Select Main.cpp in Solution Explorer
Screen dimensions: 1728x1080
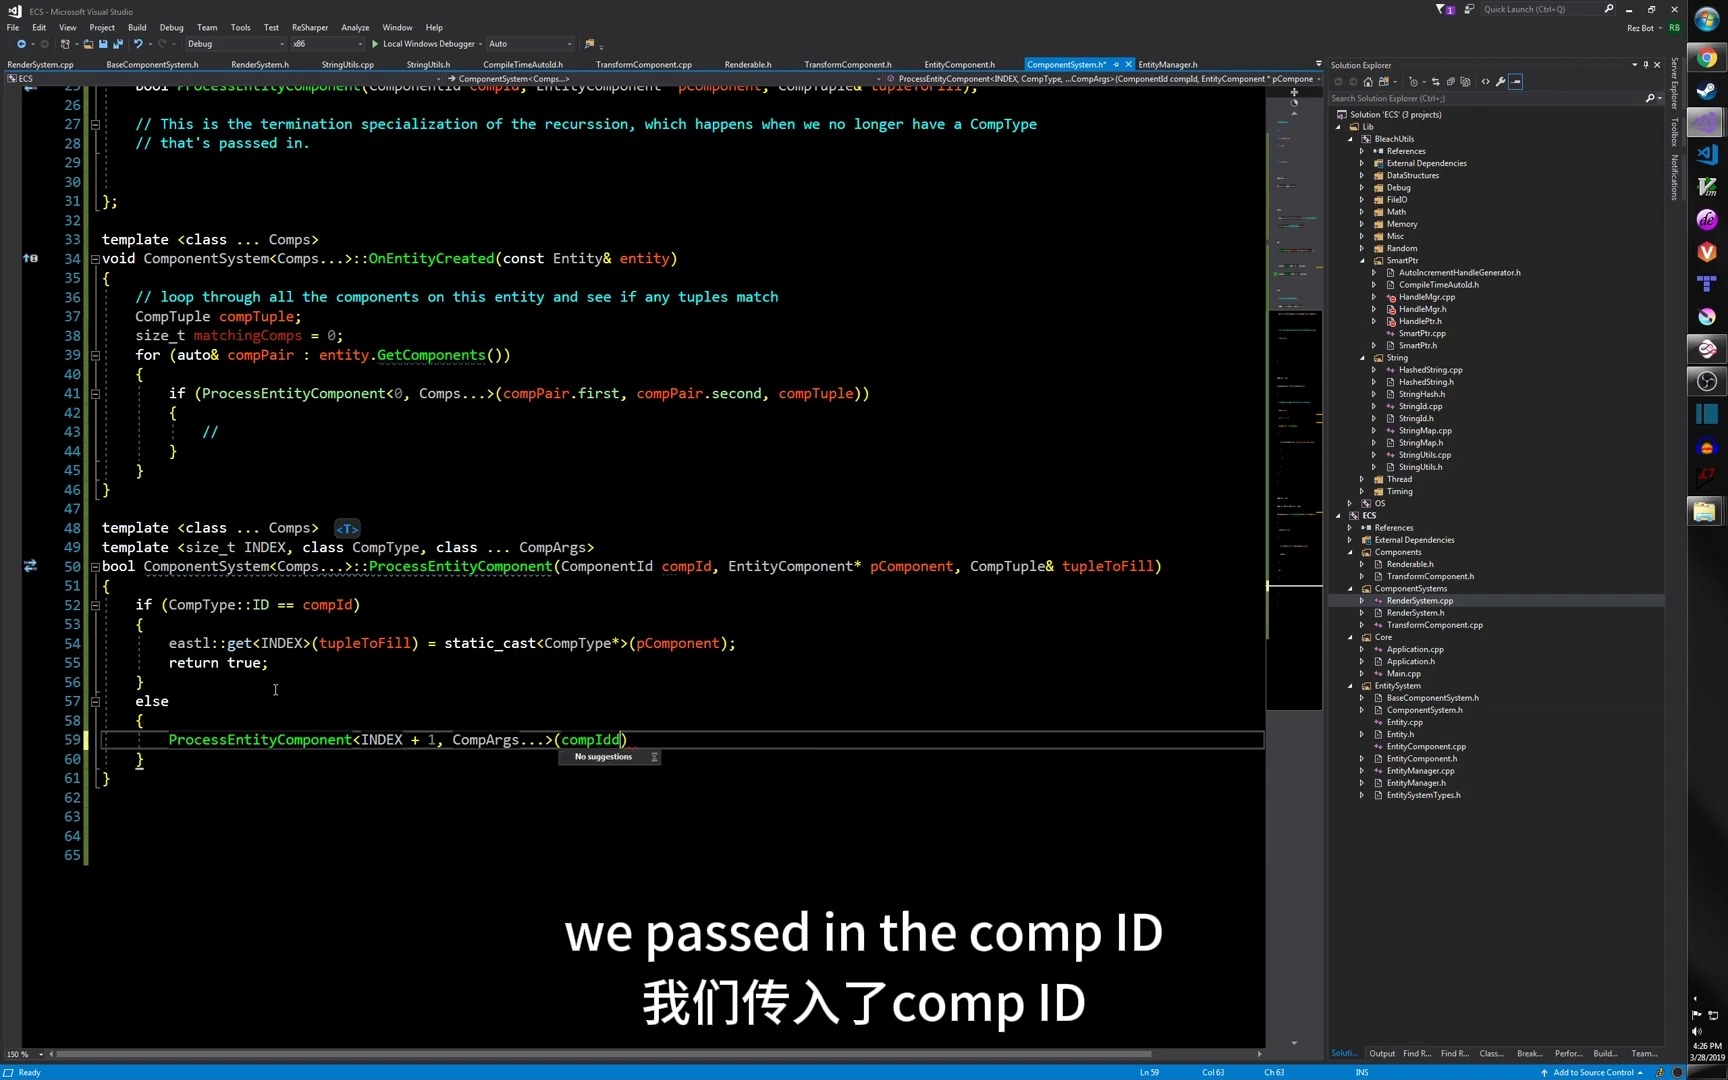point(1403,674)
